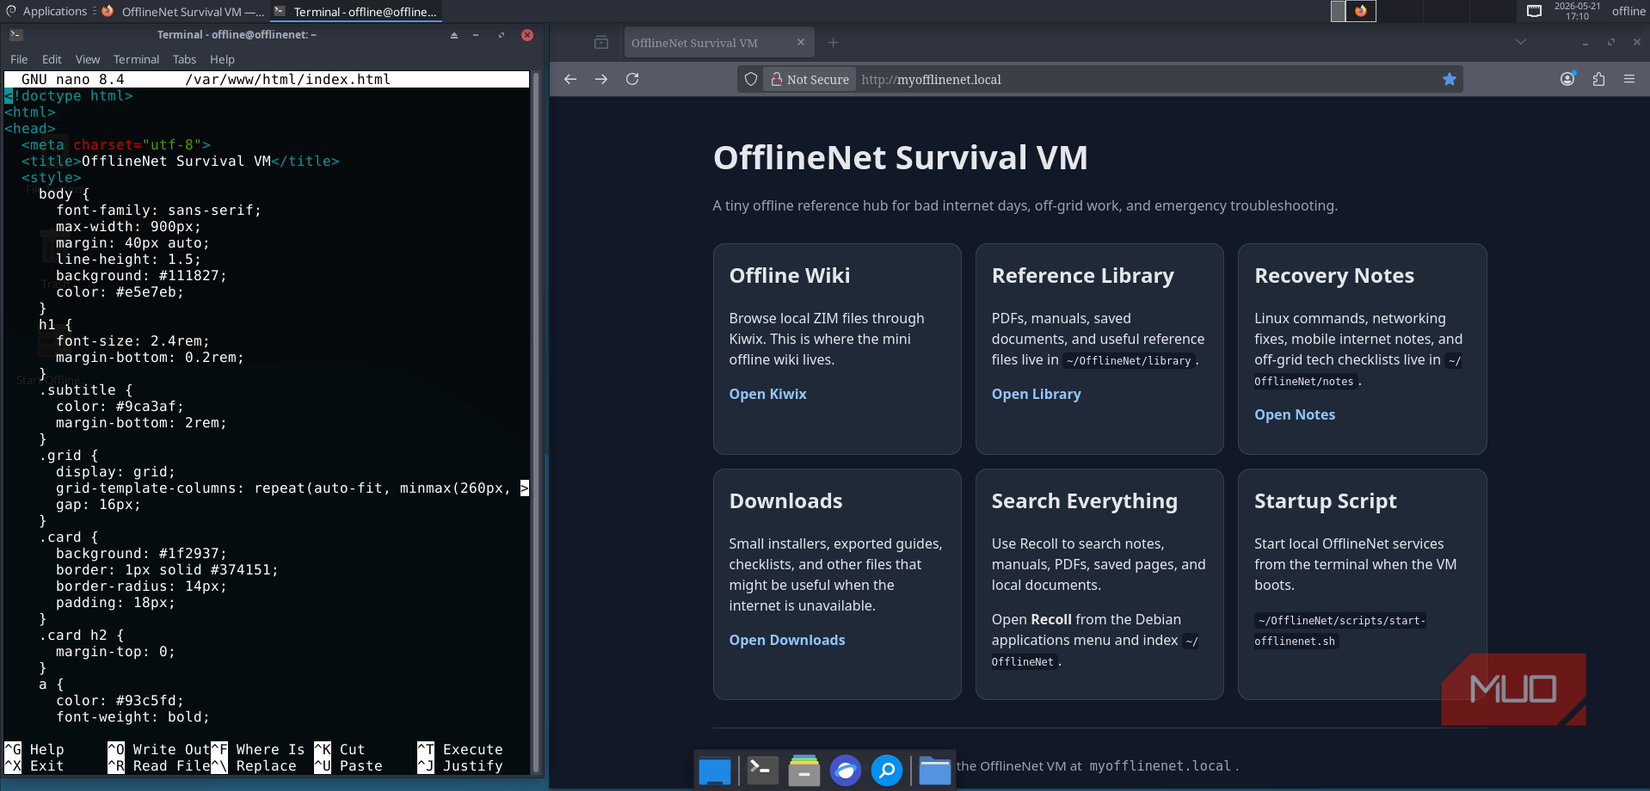Switch to Firefox window in the taskbar
This screenshot has width=1650, height=791.
pos(182,11)
